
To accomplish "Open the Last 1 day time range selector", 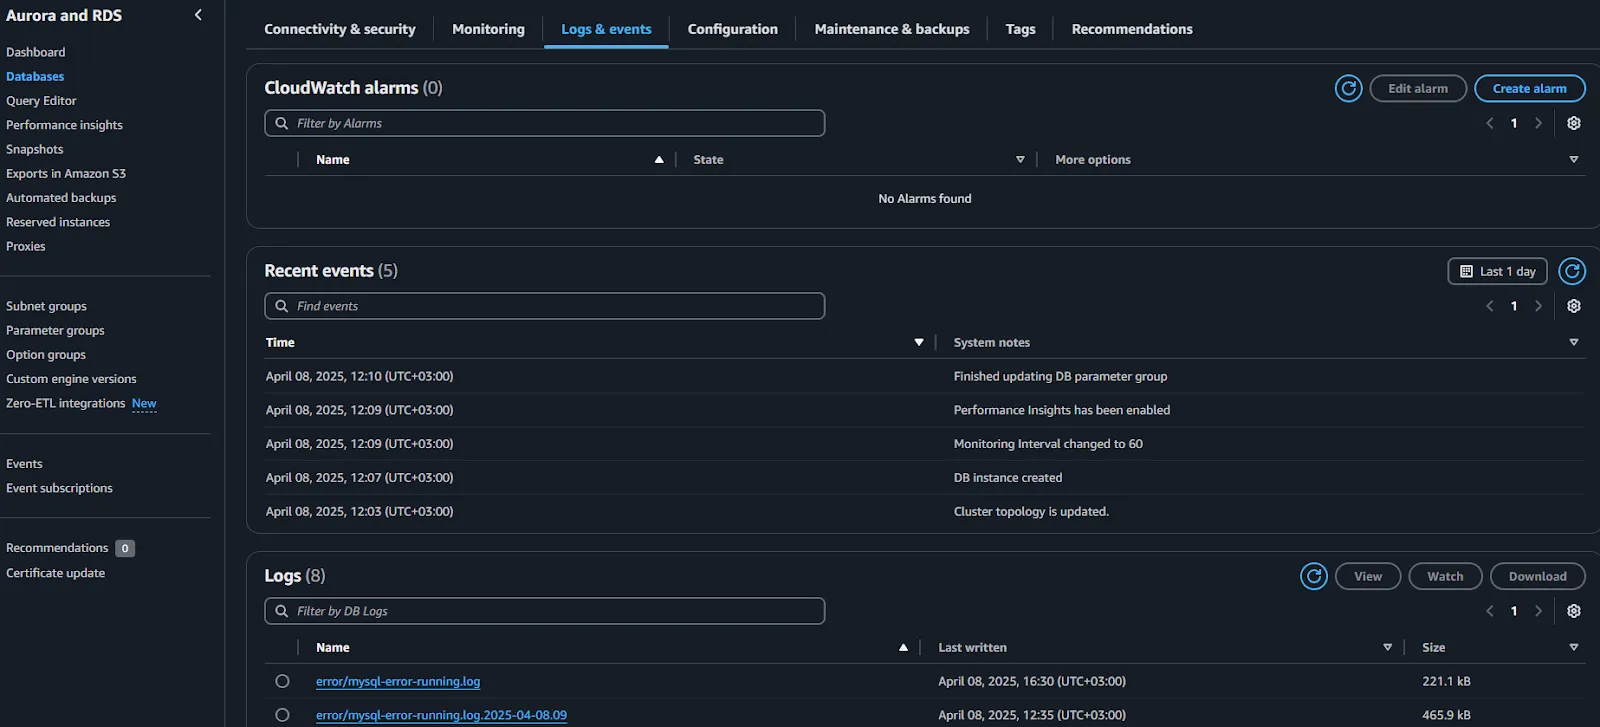I will point(1497,271).
